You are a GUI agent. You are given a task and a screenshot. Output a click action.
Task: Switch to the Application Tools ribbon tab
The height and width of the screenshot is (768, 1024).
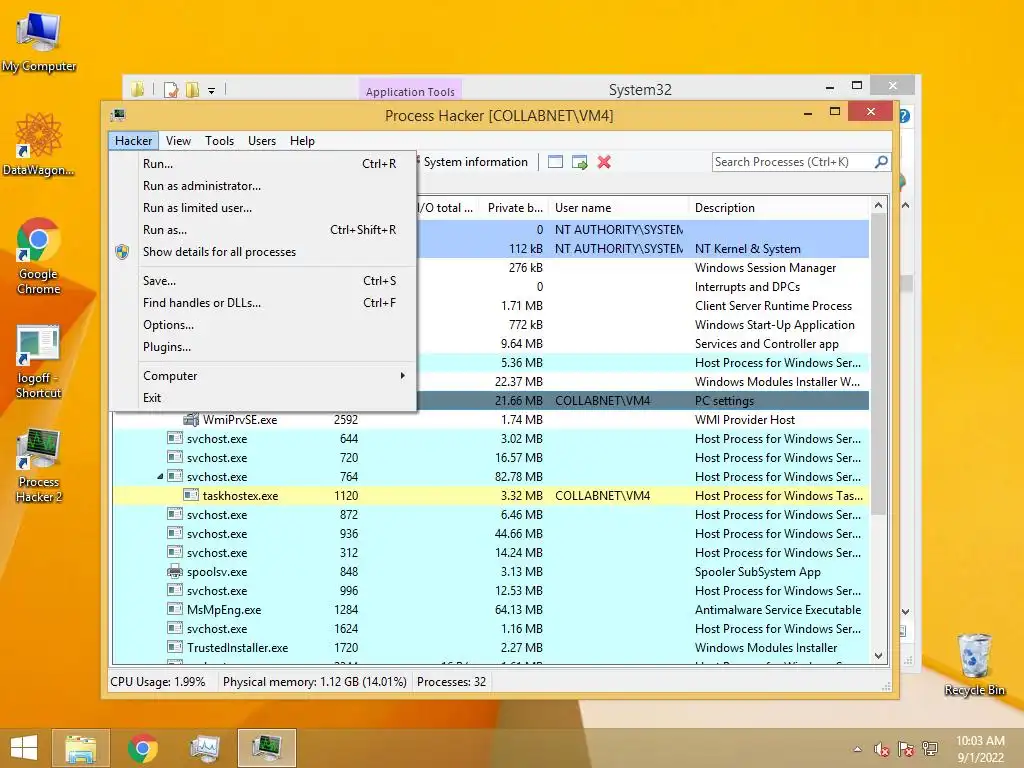[410, 91]
